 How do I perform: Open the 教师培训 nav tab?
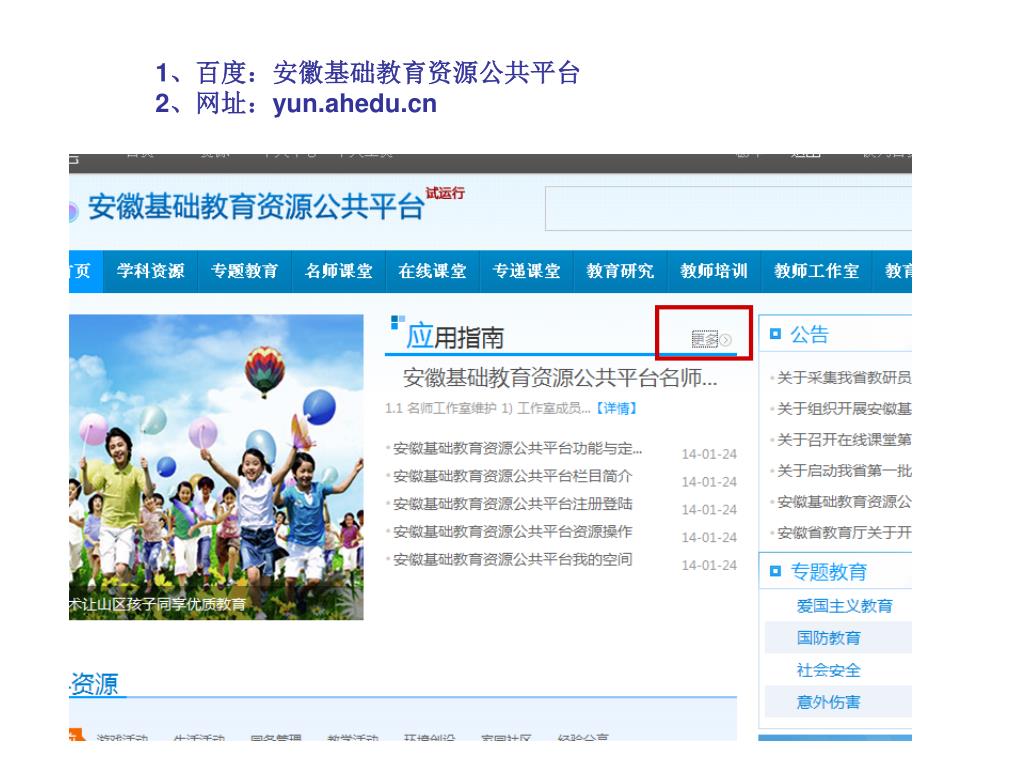pyautogui.click(x=714, y=271)
